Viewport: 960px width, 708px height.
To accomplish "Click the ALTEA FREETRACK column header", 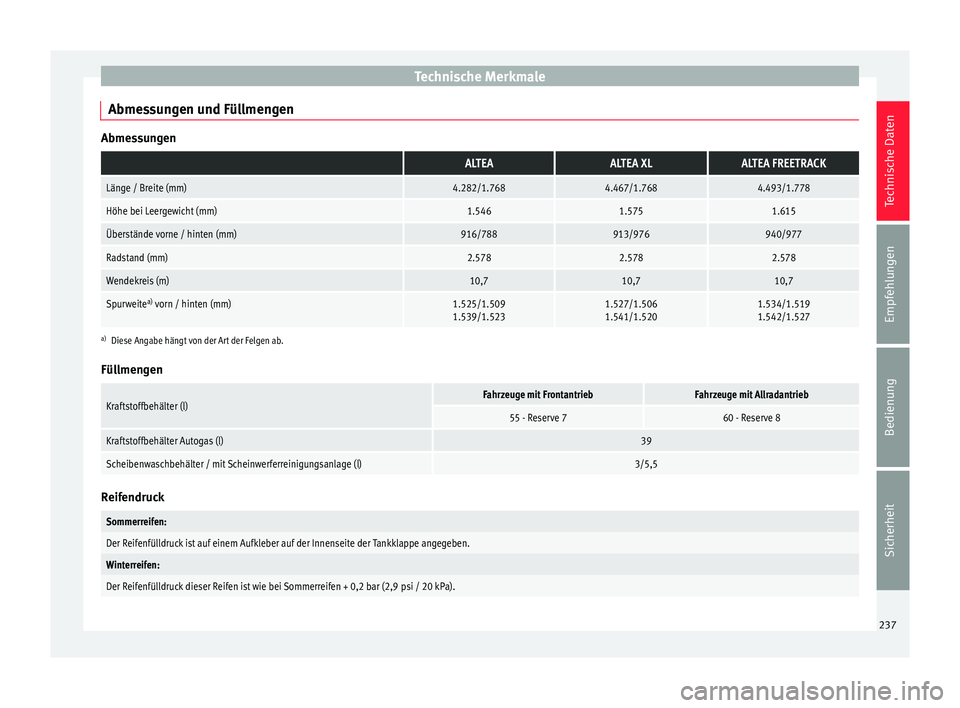I will coord(784,164).
